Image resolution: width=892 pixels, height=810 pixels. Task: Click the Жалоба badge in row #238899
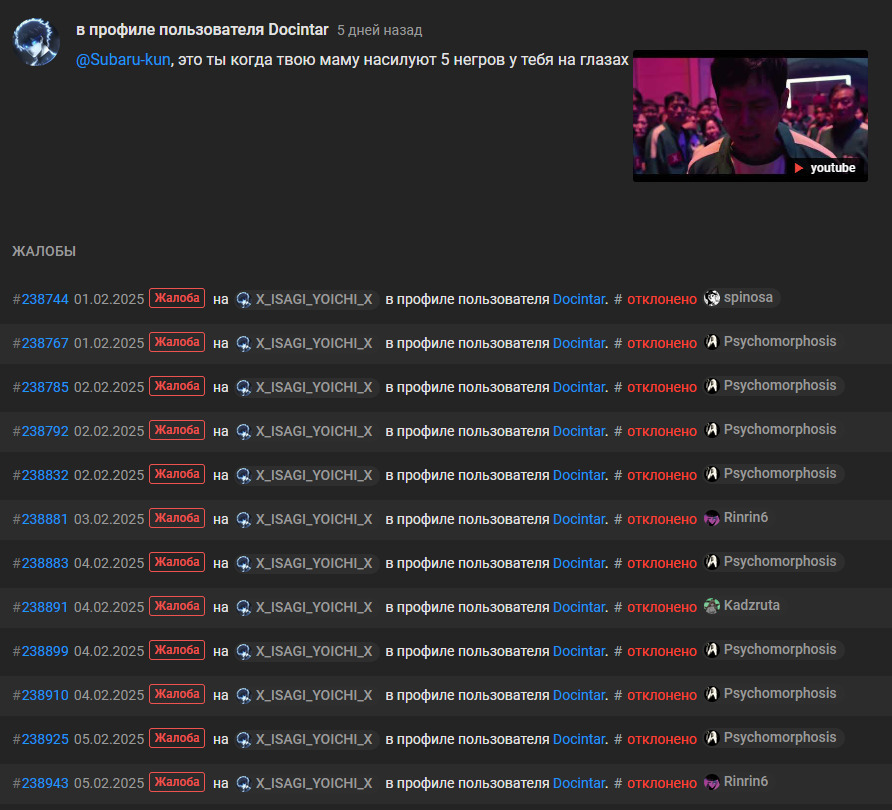[177, 650]
